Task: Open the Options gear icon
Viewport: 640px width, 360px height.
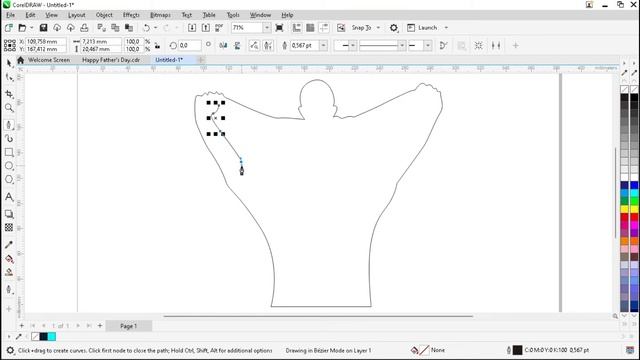Action: coord(393,28)
